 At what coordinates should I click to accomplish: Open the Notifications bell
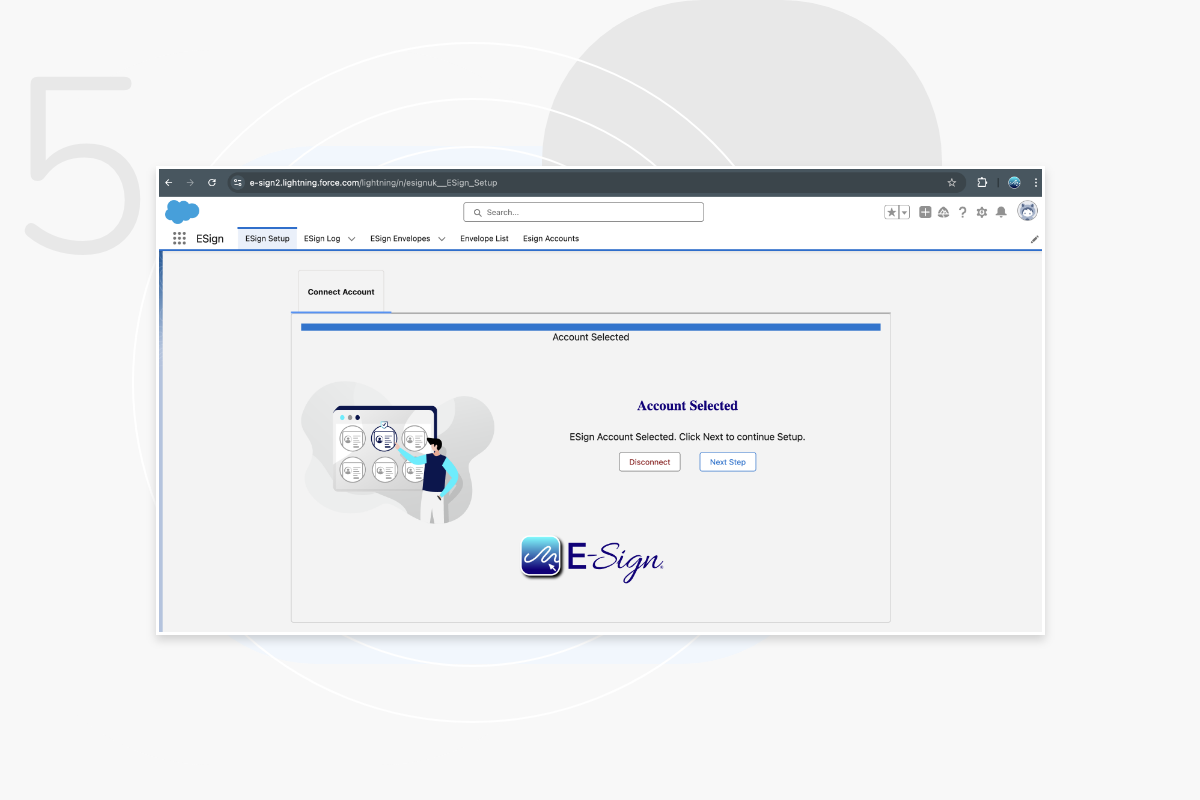[x=1001, y=212]
